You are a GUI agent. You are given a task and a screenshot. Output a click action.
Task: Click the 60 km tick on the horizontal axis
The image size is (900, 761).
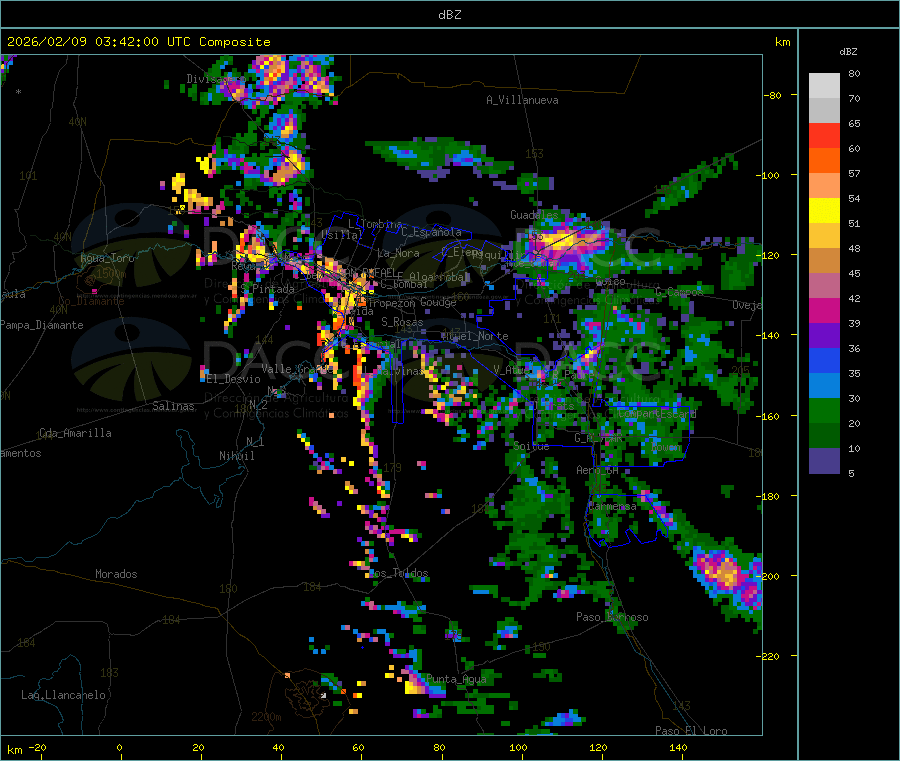tap(358, 748)
